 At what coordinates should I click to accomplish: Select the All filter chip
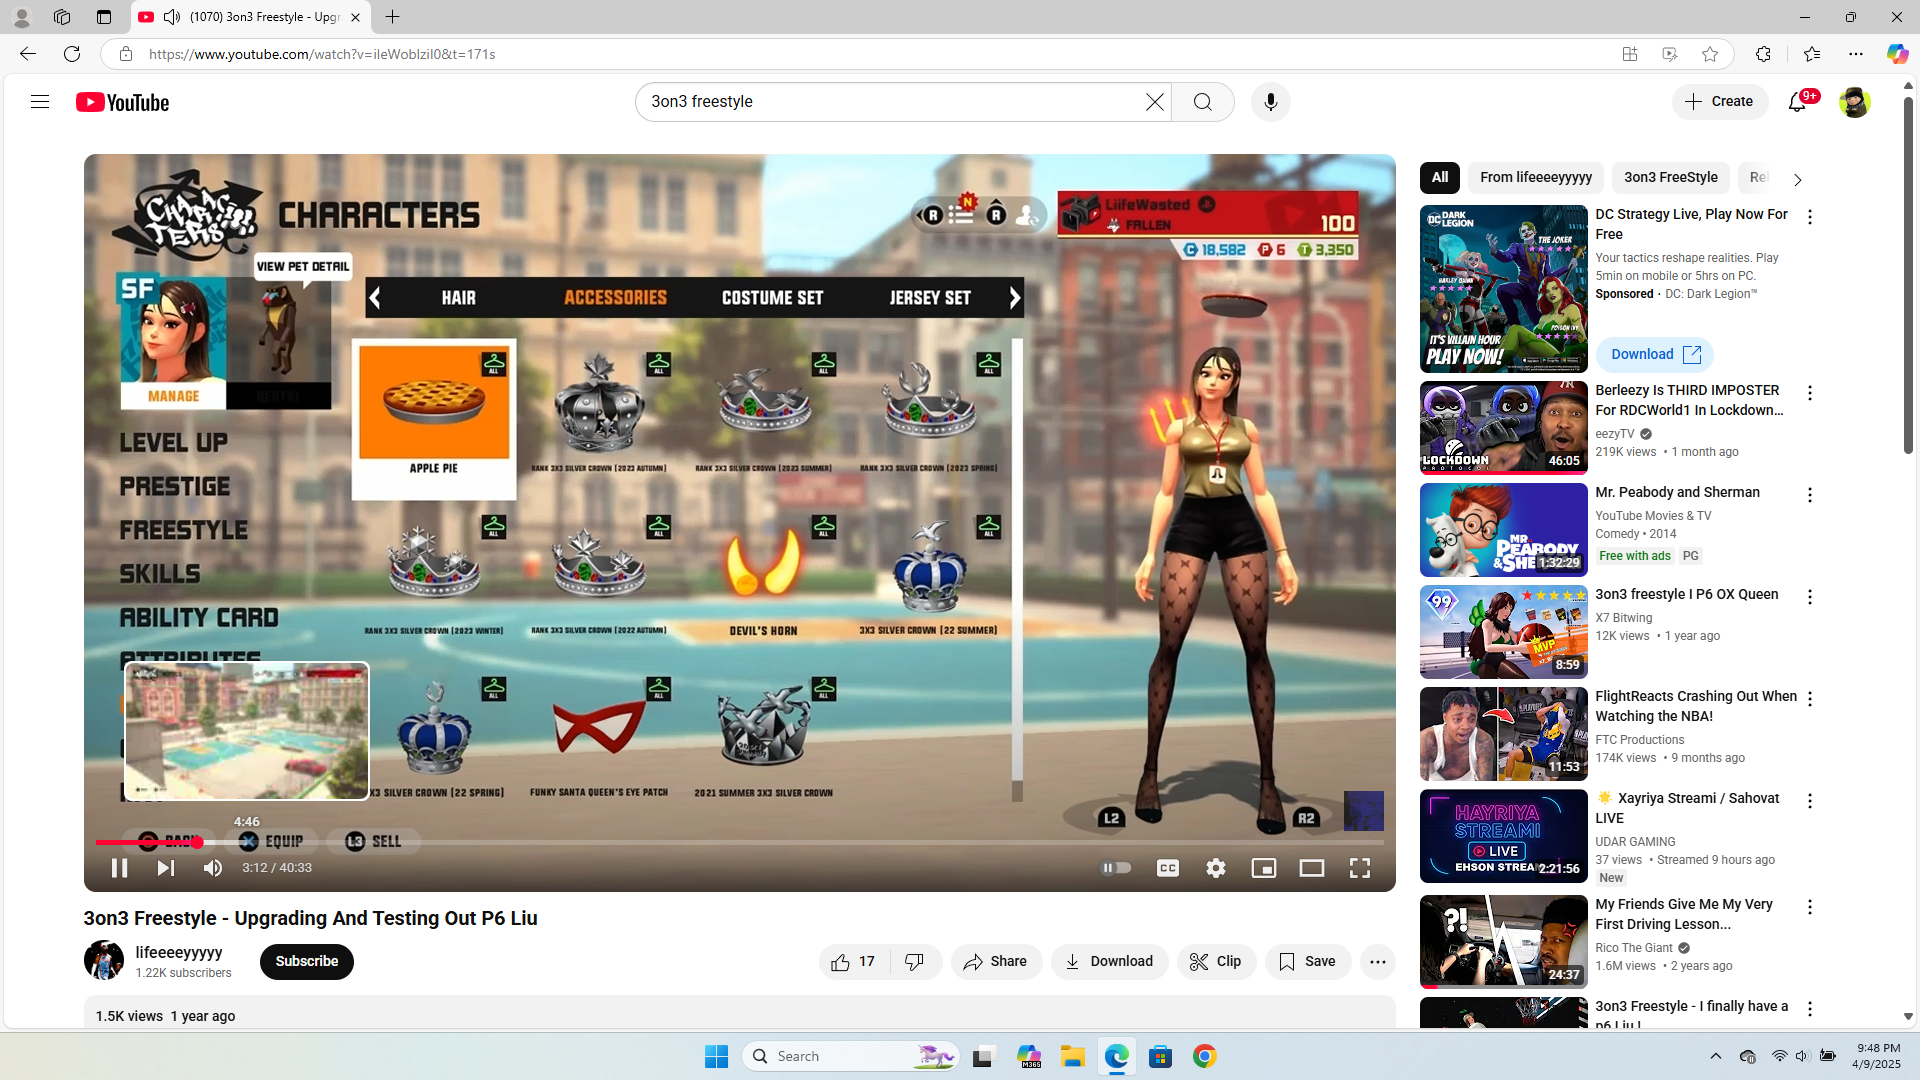click(x=1440, y=178)
